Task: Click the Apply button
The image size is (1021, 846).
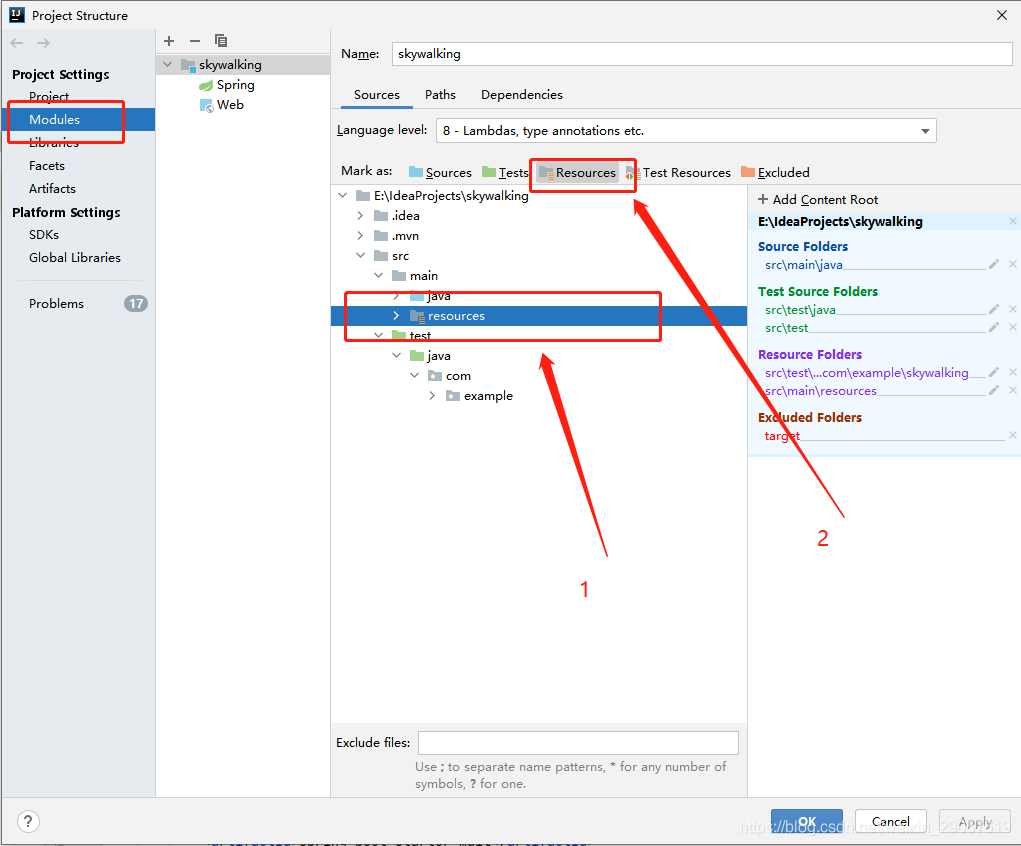Action: pyautogui.click(x=975, y=821)
